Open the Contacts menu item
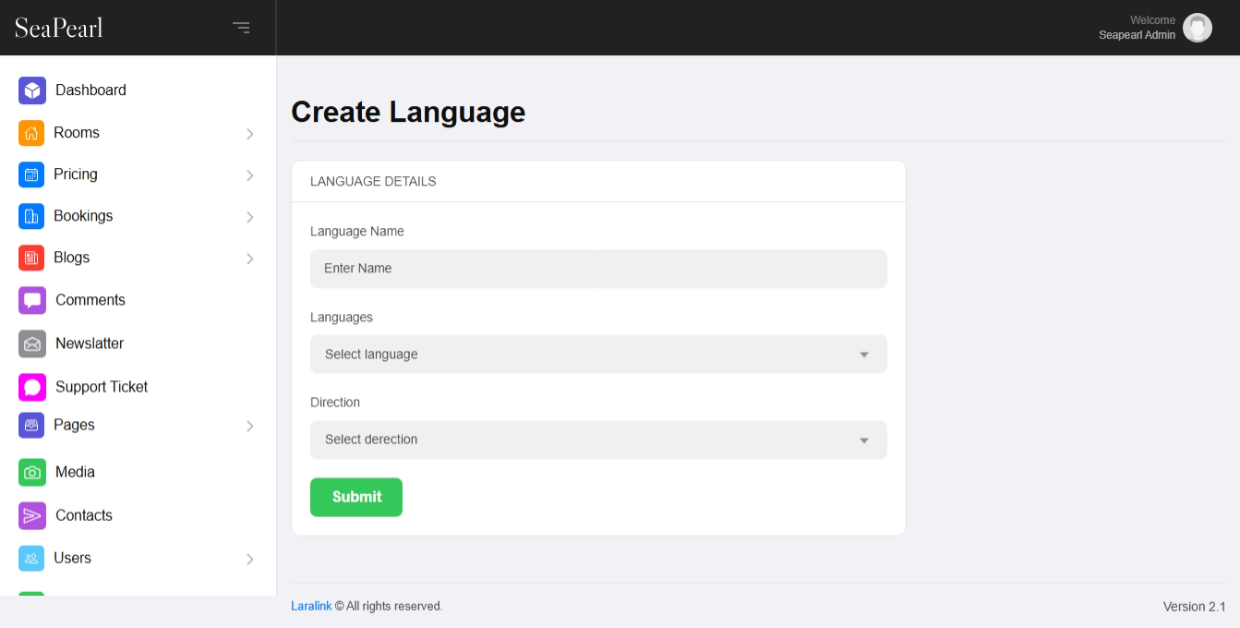Image resolution: width=1240 pixels, height=628 pixels. pyautogui.click(x=84, y=515)
